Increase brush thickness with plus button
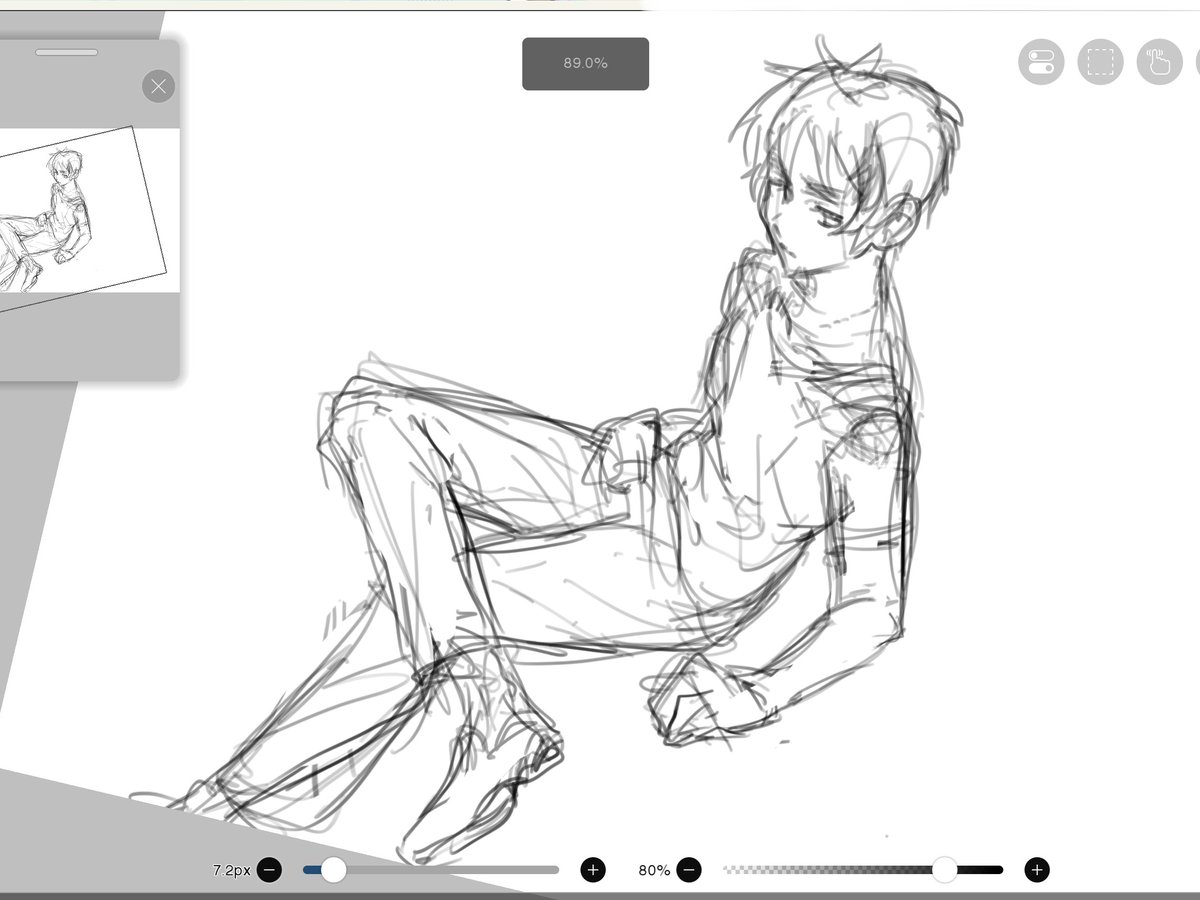The height and width of the screenshot is (900, 1200). point(593,870)
